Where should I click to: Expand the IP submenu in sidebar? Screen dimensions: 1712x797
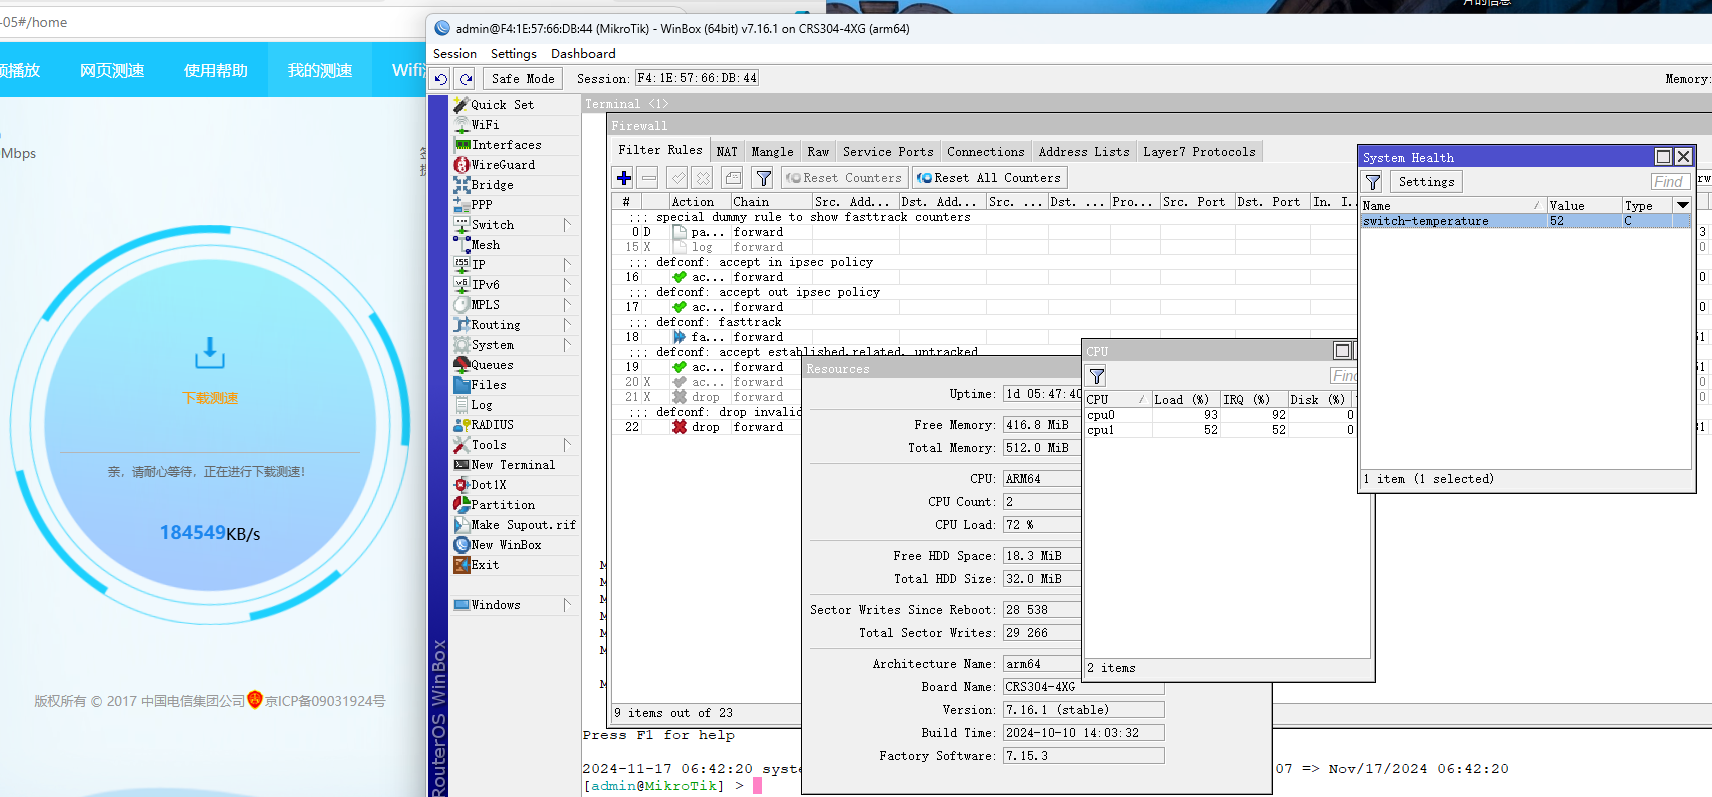(x=566, y=265)
